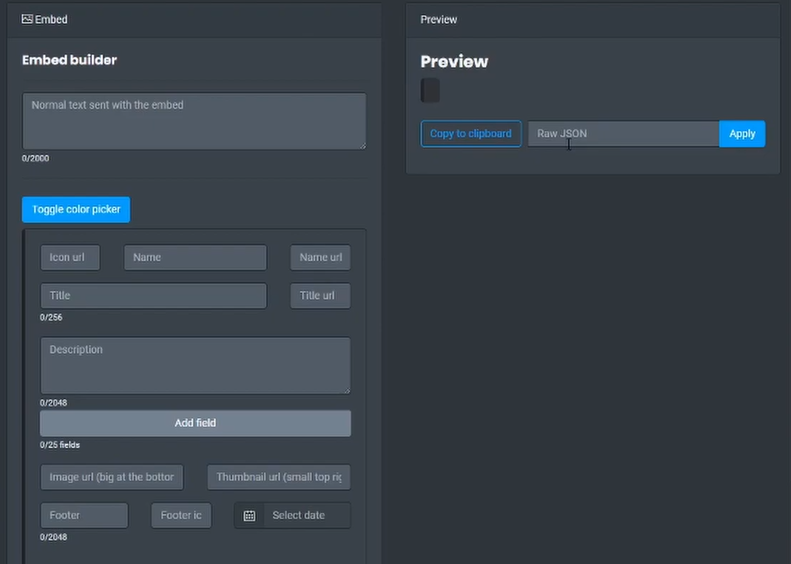The image size is (791, 564).
Task: Focus the Title url field
Action: click(x=320, y=296)
